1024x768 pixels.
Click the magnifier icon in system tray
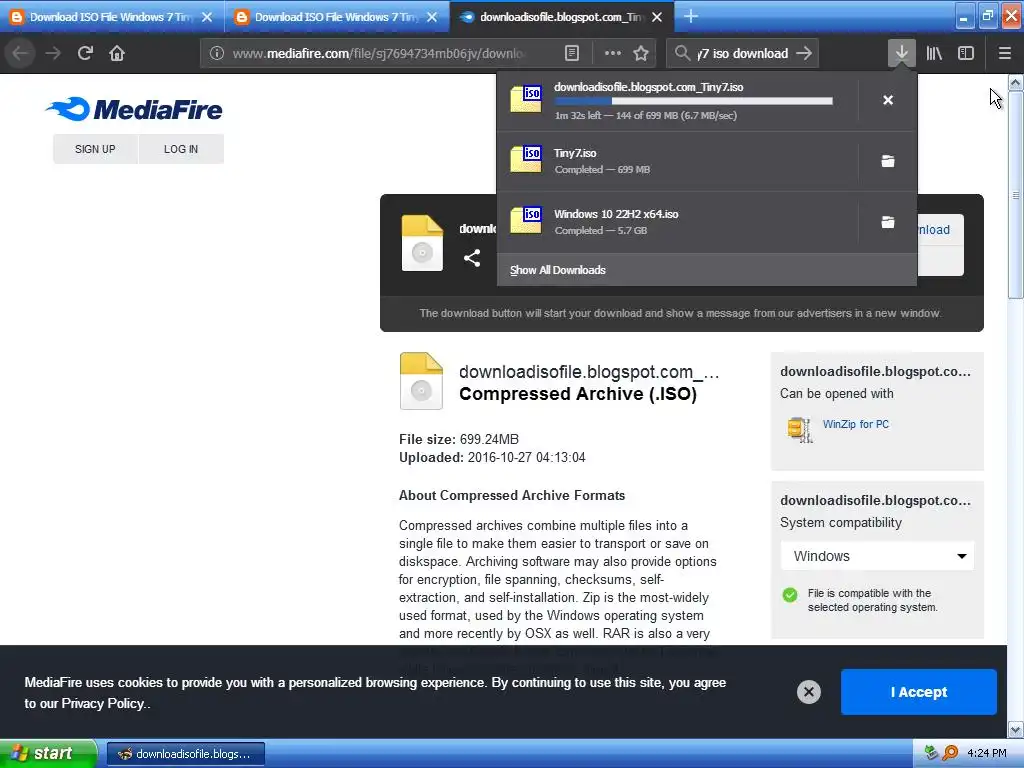(x=951, y=753)
